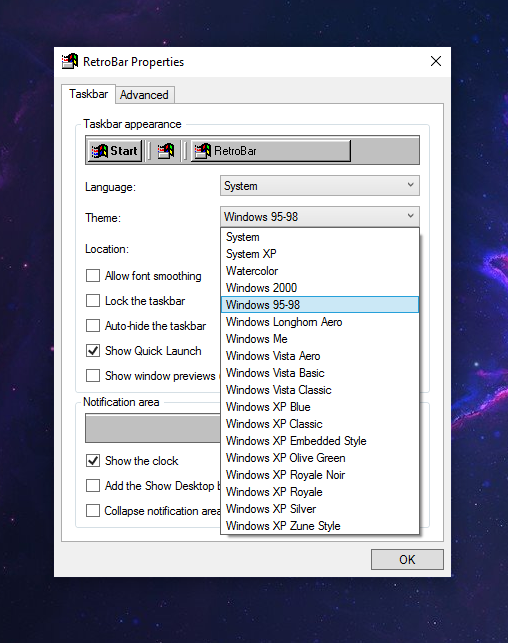Open the Language dropdown

[320, 186]
